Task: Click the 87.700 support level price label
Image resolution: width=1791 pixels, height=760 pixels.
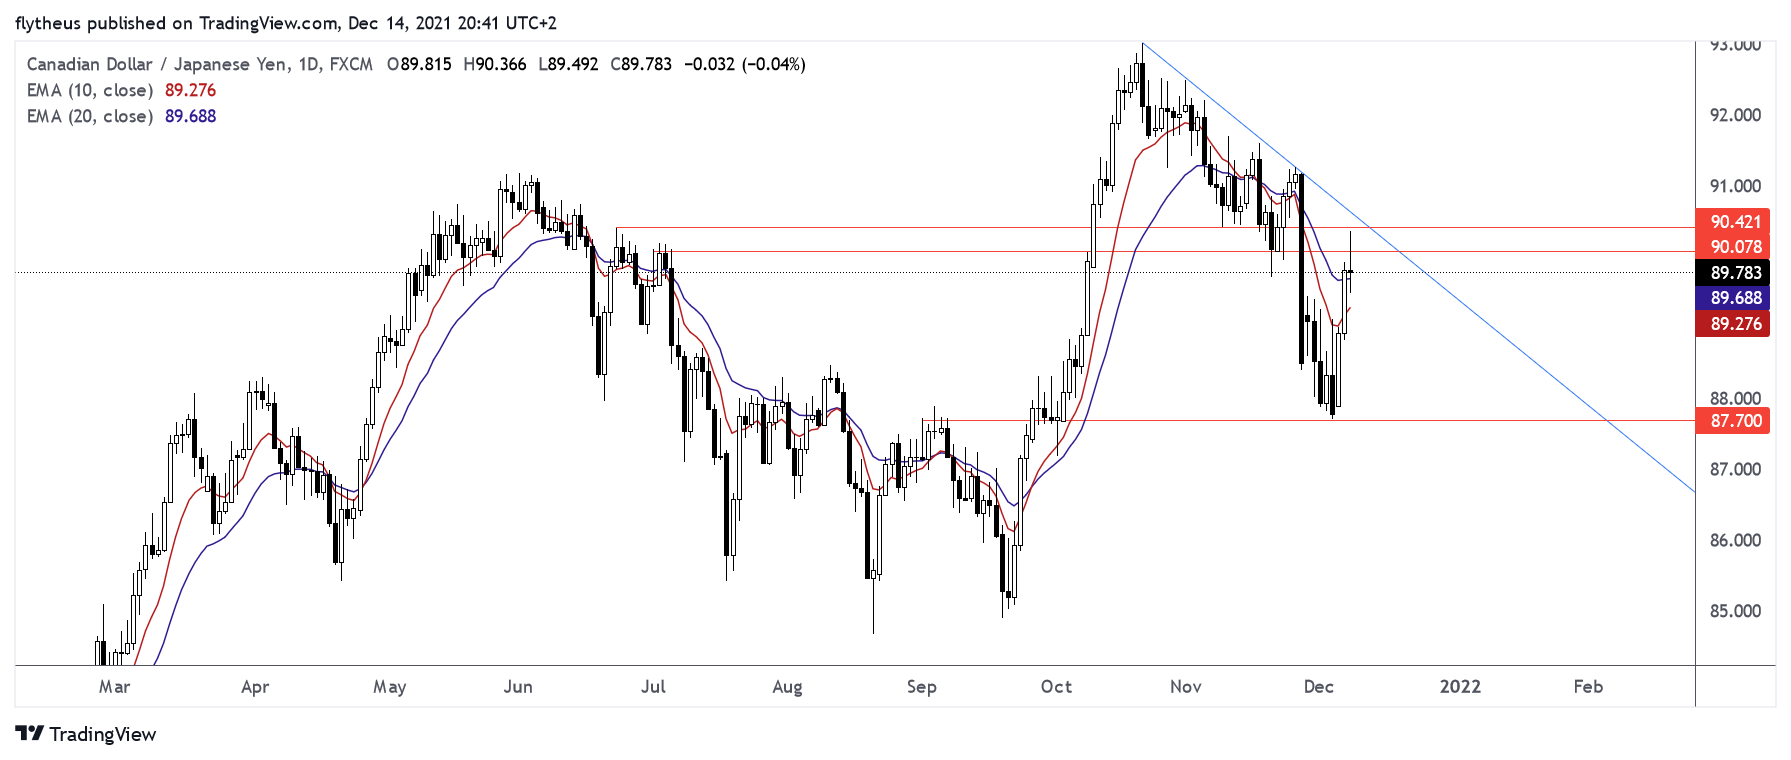Action: pyautogui.click(x=1734, y=421)
